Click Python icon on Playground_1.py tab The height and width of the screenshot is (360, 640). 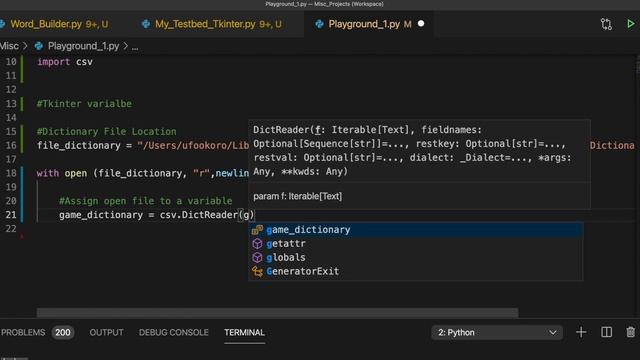tap(319, 24)
